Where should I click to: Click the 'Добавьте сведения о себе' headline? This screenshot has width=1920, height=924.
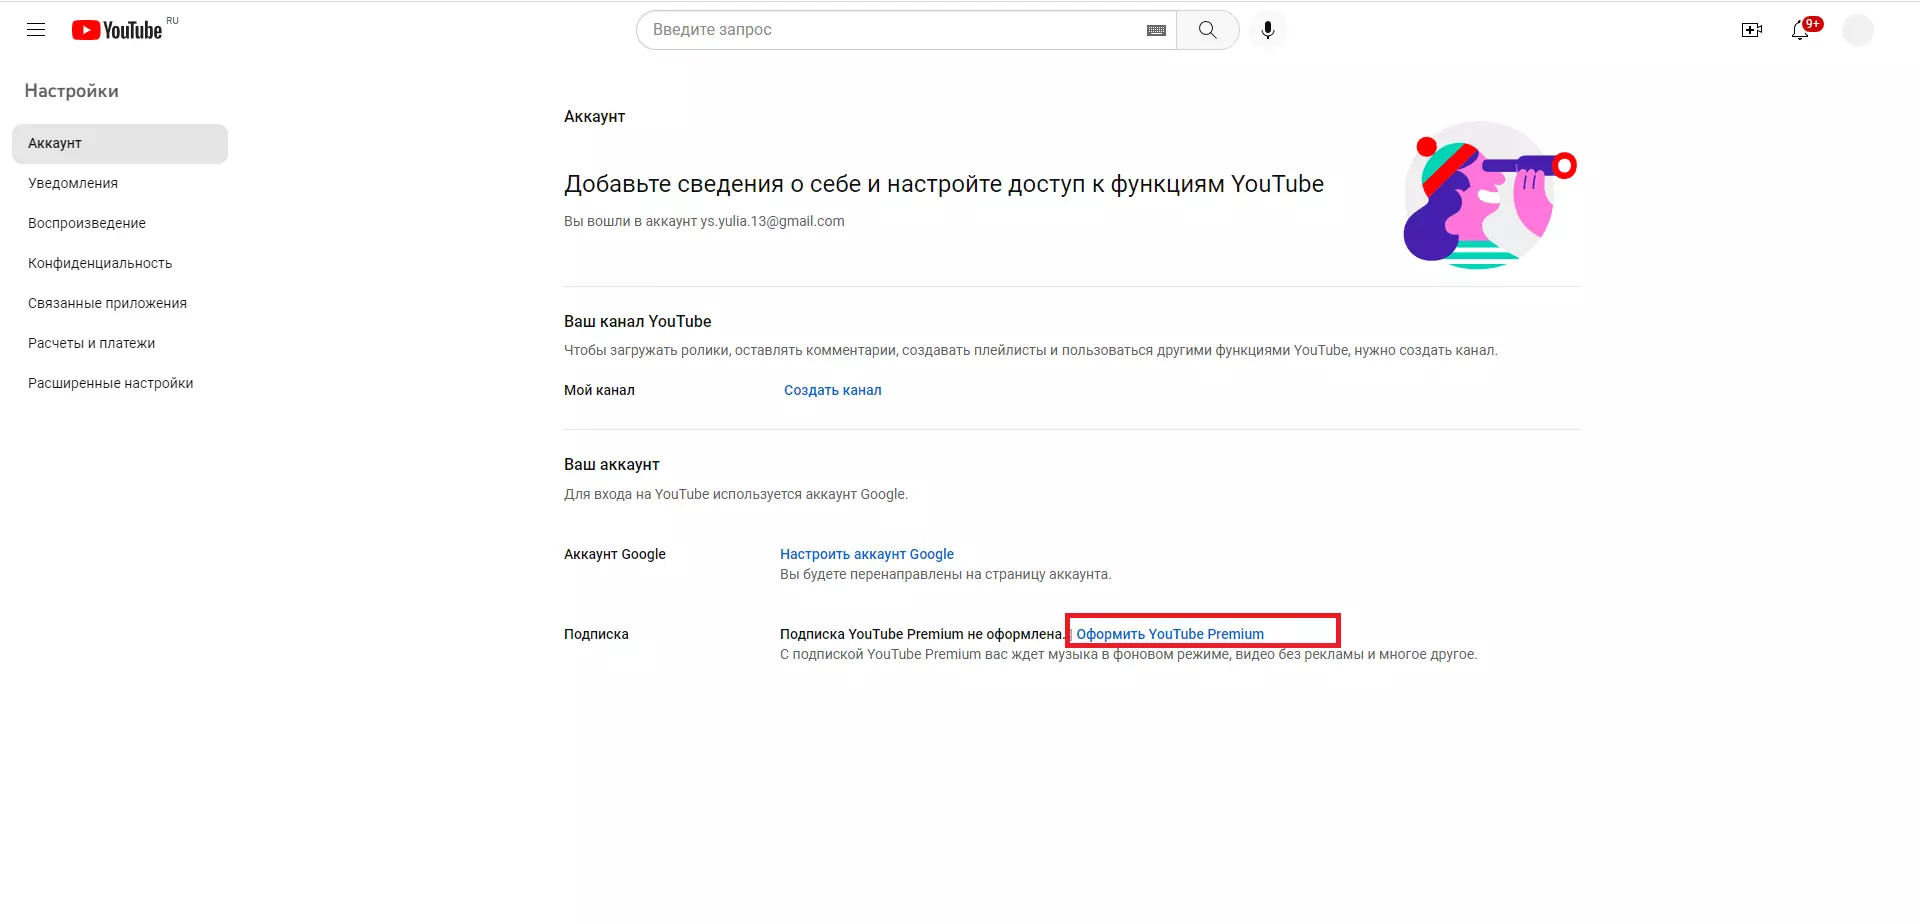pyautogui.click(x=944, y=184)
